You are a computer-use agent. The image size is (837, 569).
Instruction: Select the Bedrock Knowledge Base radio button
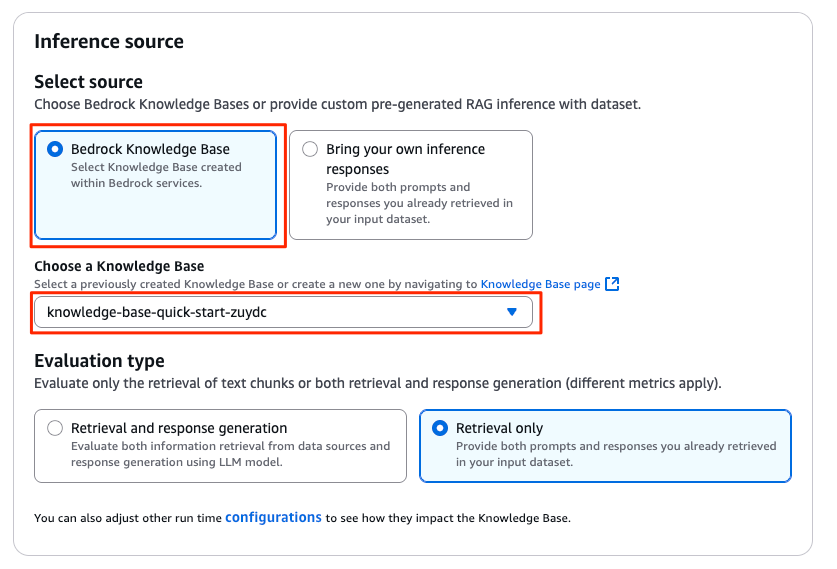(x=55, y=149)
